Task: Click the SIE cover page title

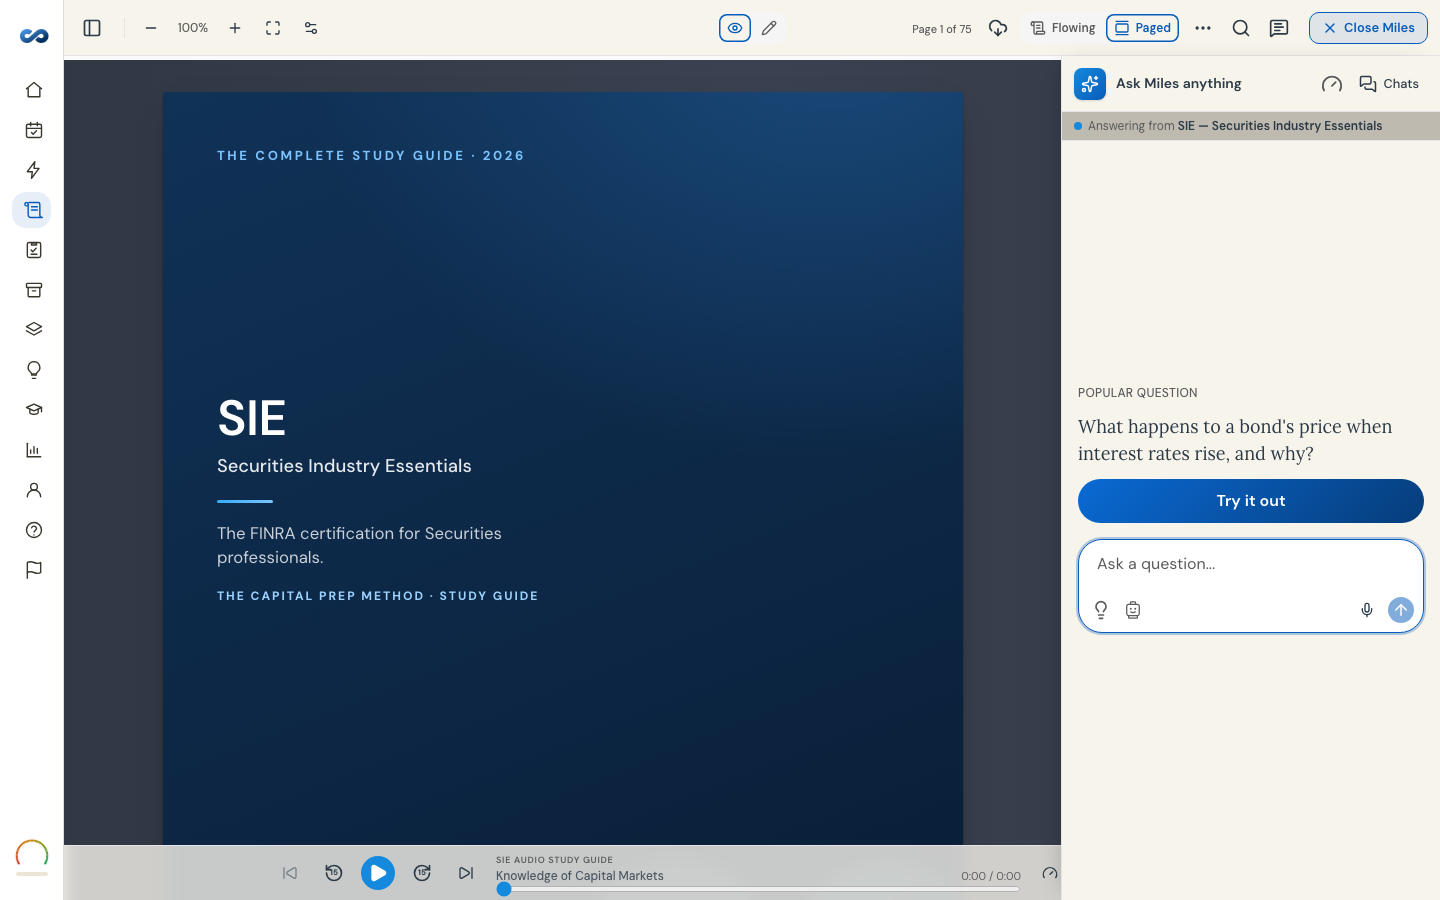Action: (x=252, y=418)
